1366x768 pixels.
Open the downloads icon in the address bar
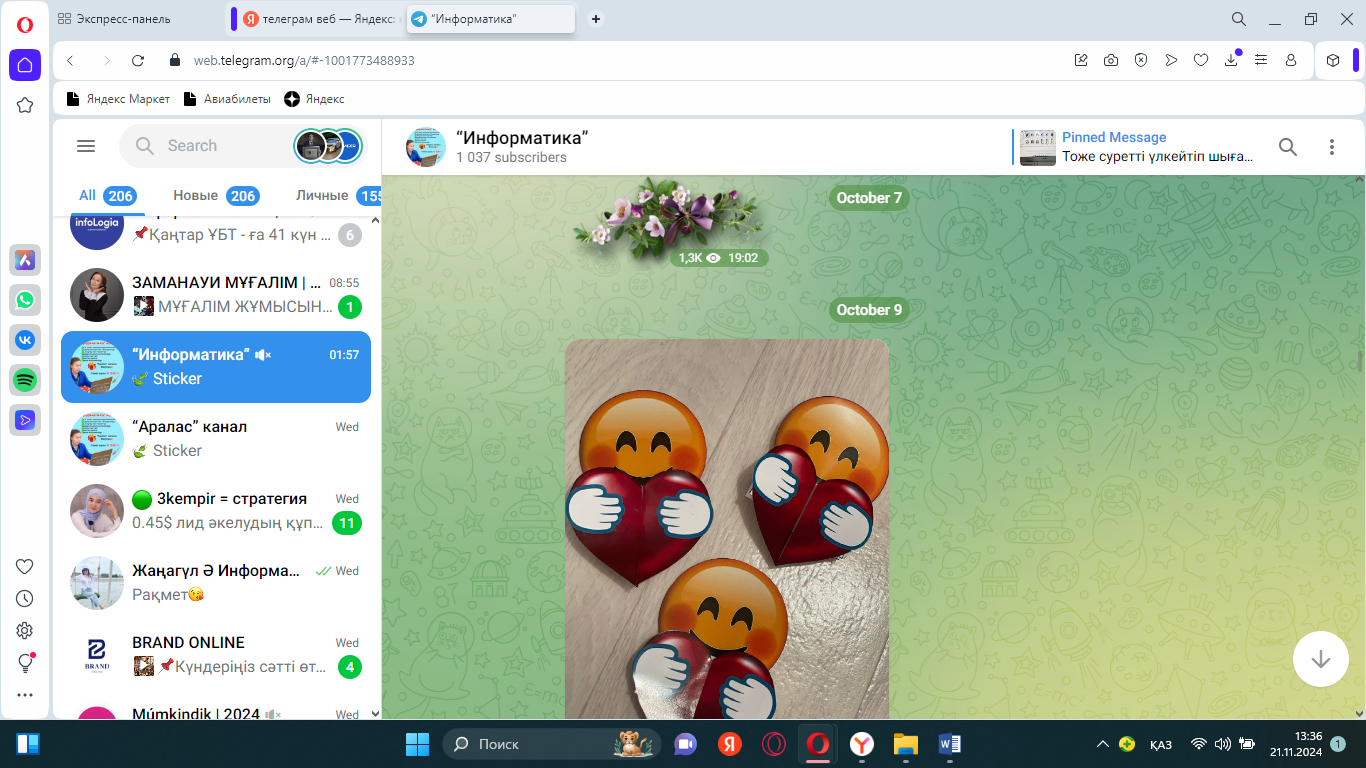pos(1231,60)
